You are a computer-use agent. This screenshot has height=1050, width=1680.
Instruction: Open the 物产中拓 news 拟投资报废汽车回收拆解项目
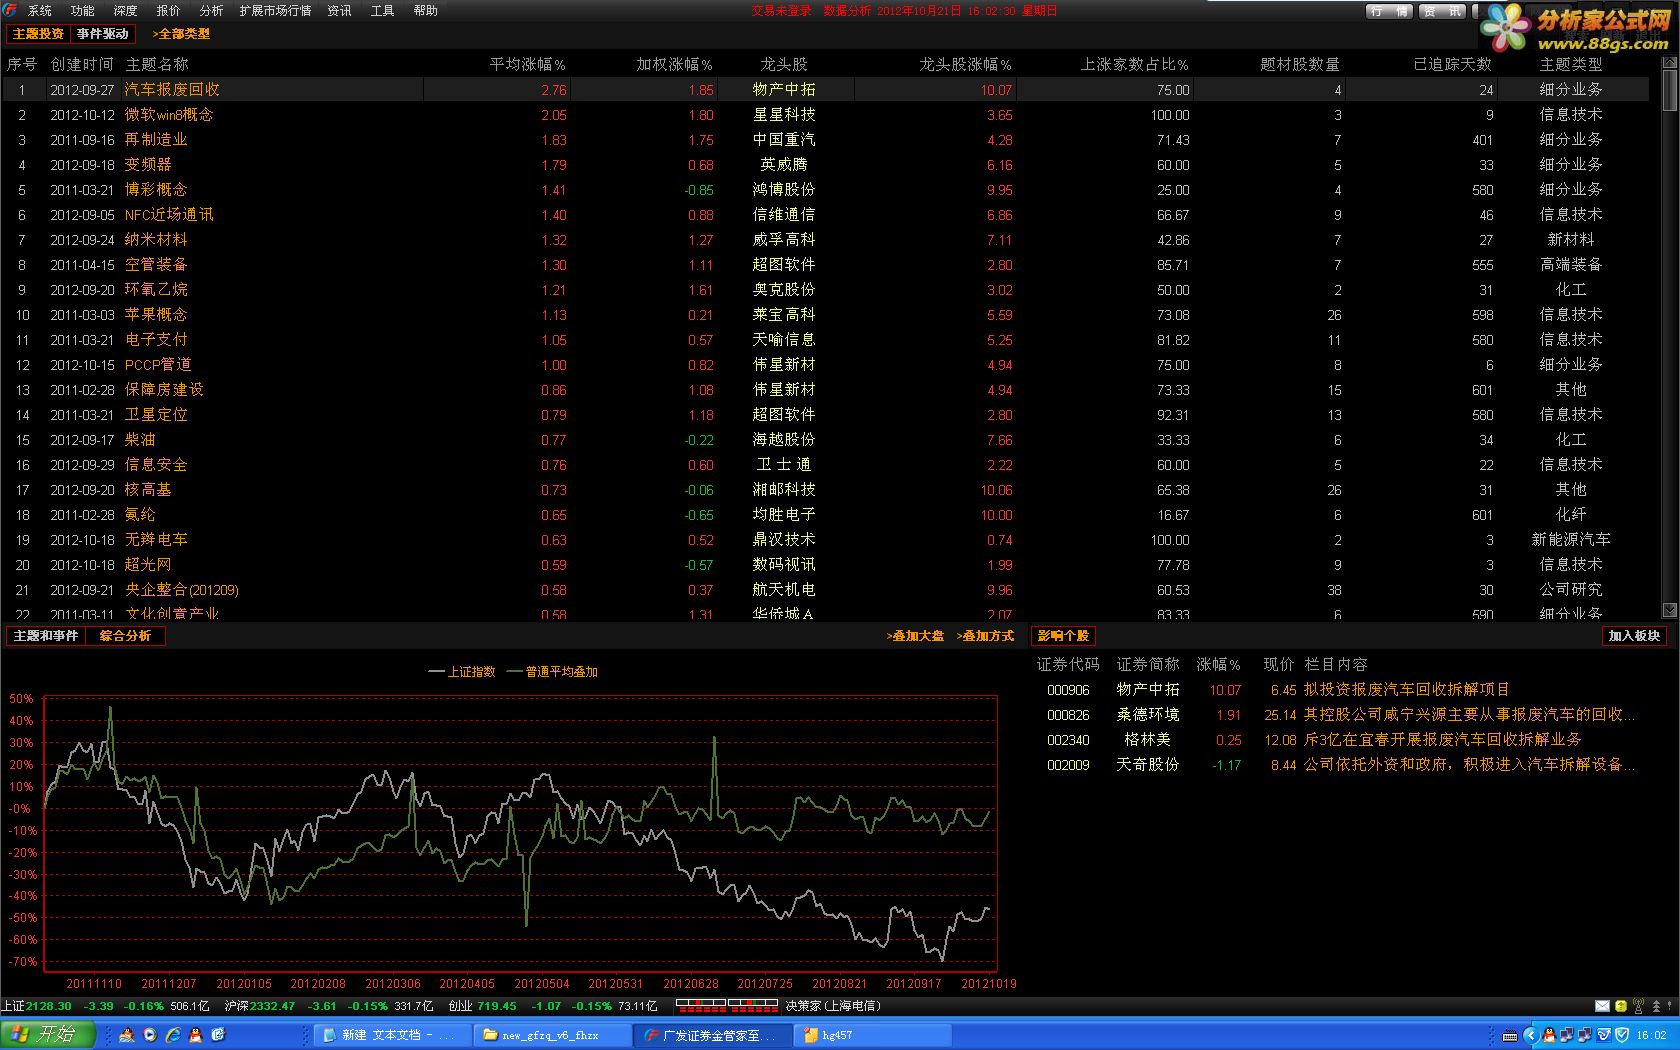coord(1406,690)
